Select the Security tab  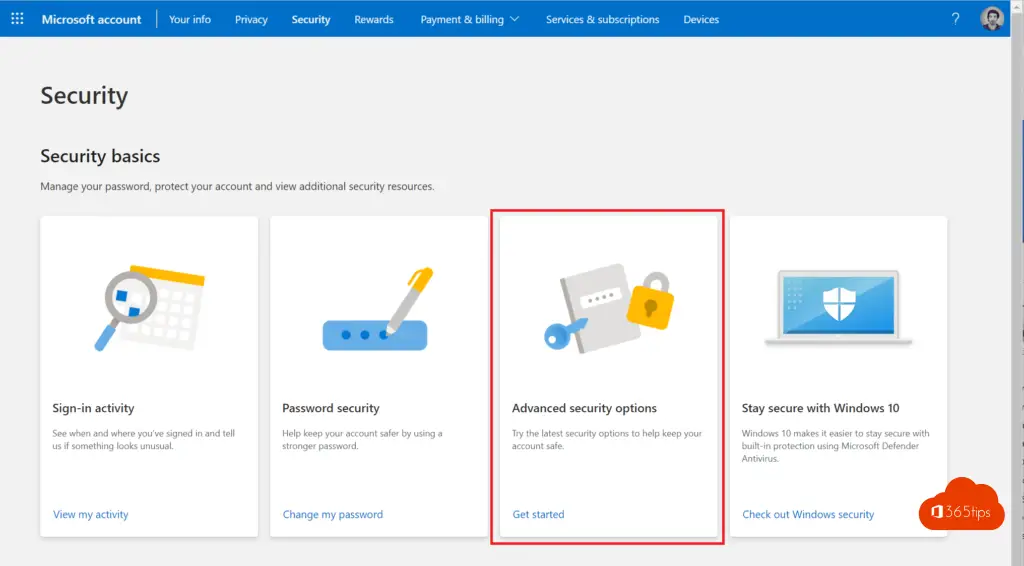click(311, 20)
